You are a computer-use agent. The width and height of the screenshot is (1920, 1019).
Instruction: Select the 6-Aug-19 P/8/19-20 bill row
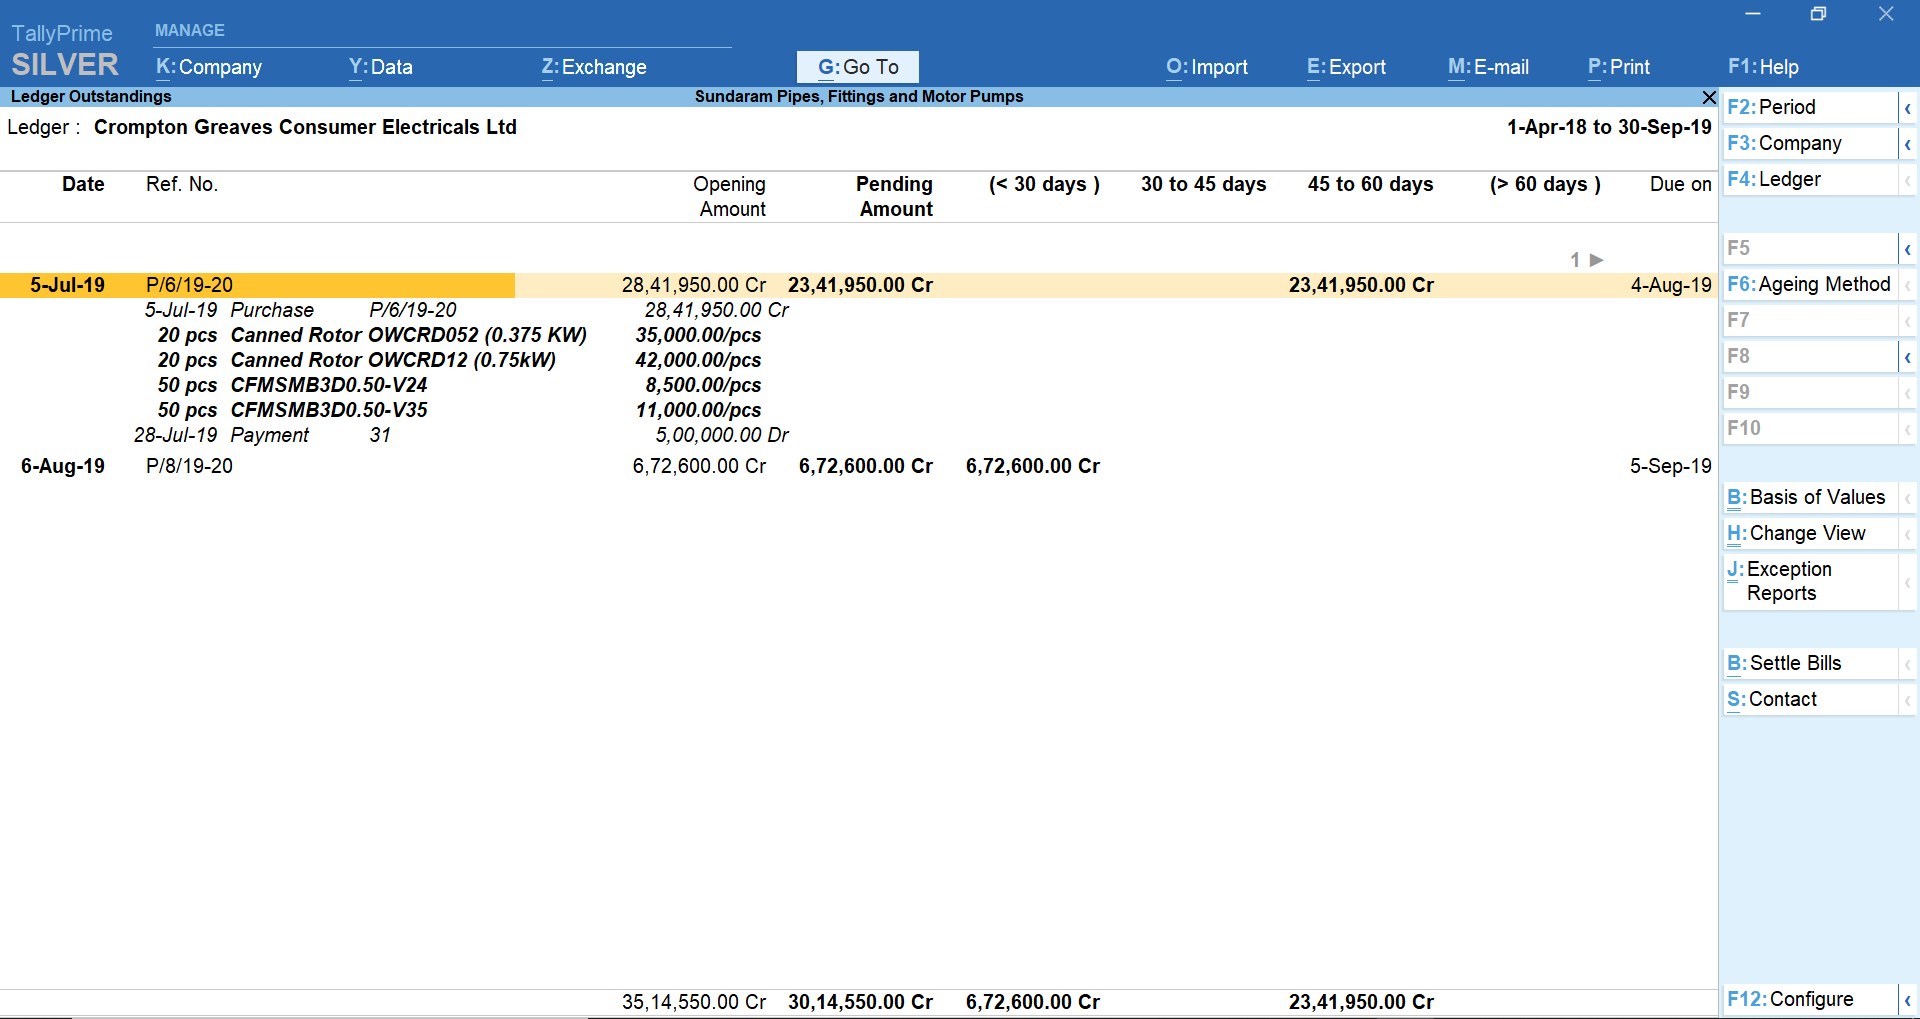click(x=858, y=466)
